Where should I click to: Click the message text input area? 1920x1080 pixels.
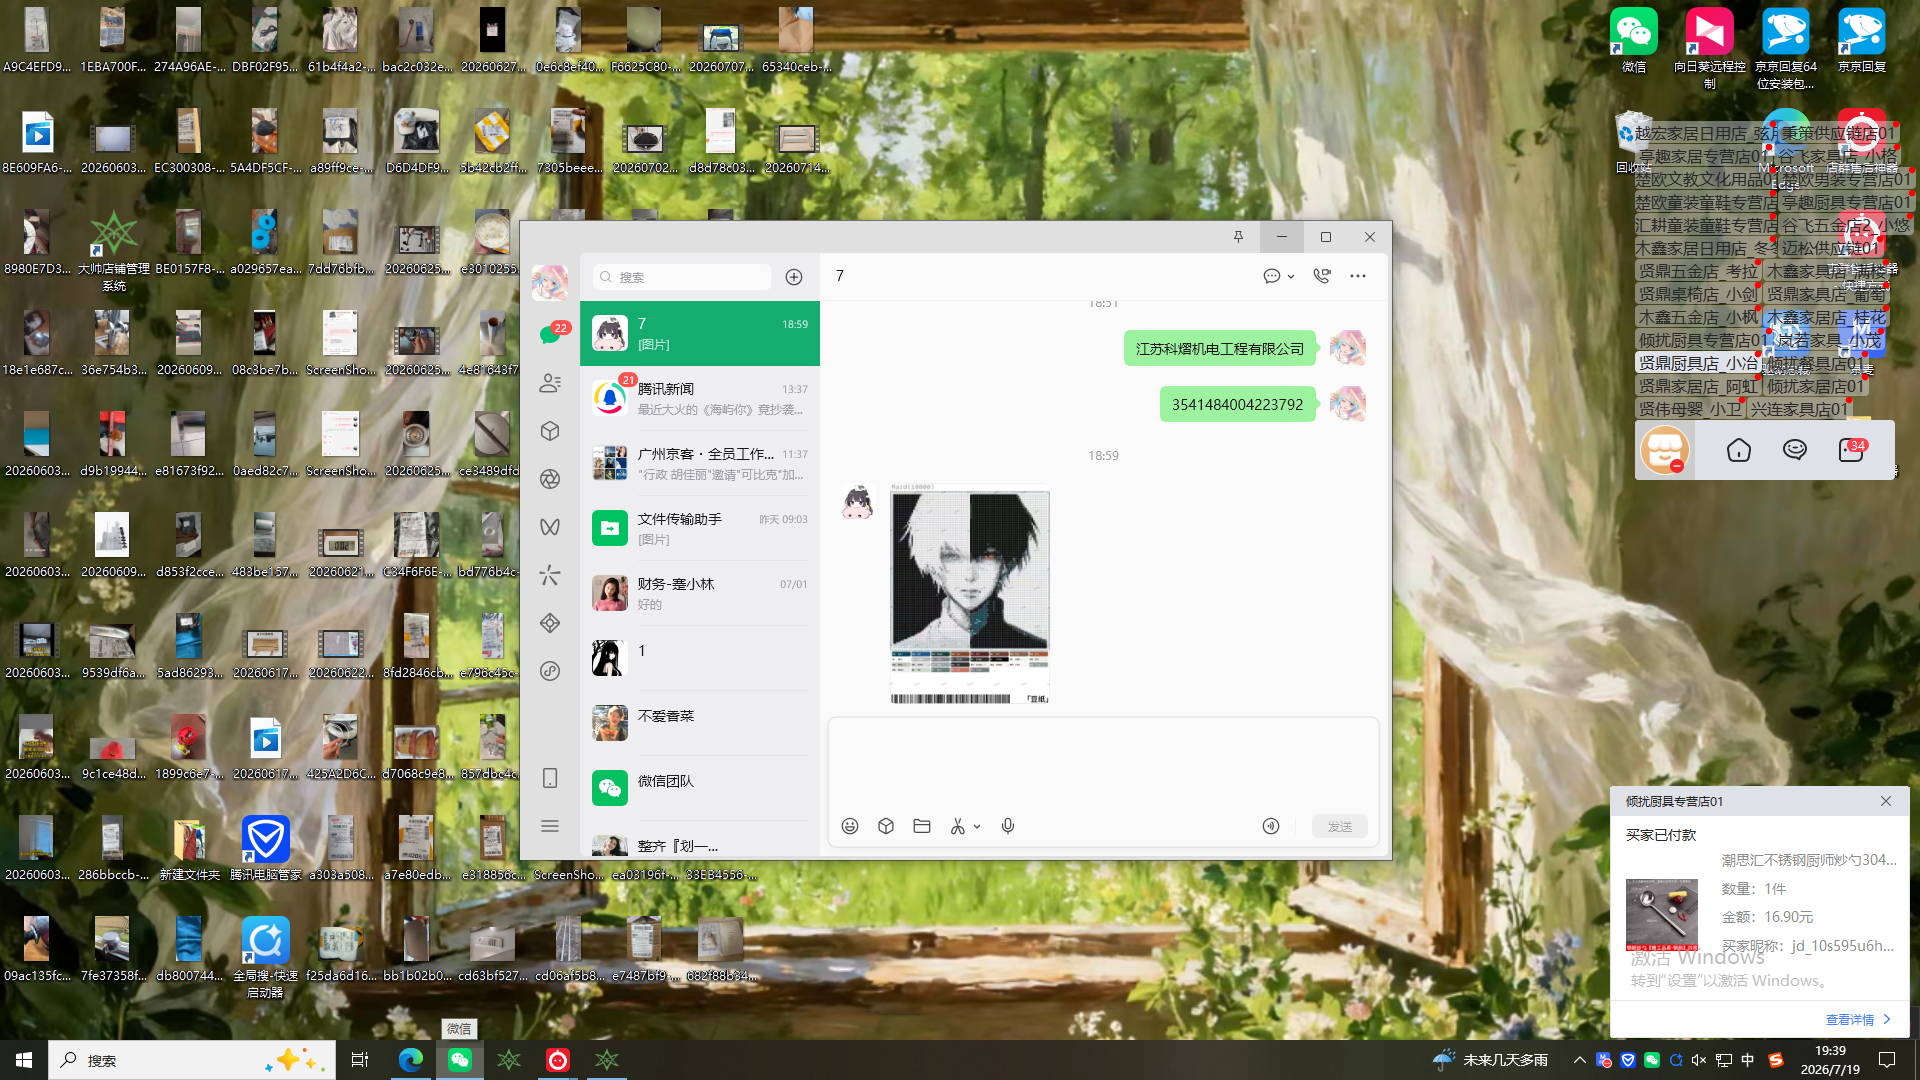tap(1103, 763)
